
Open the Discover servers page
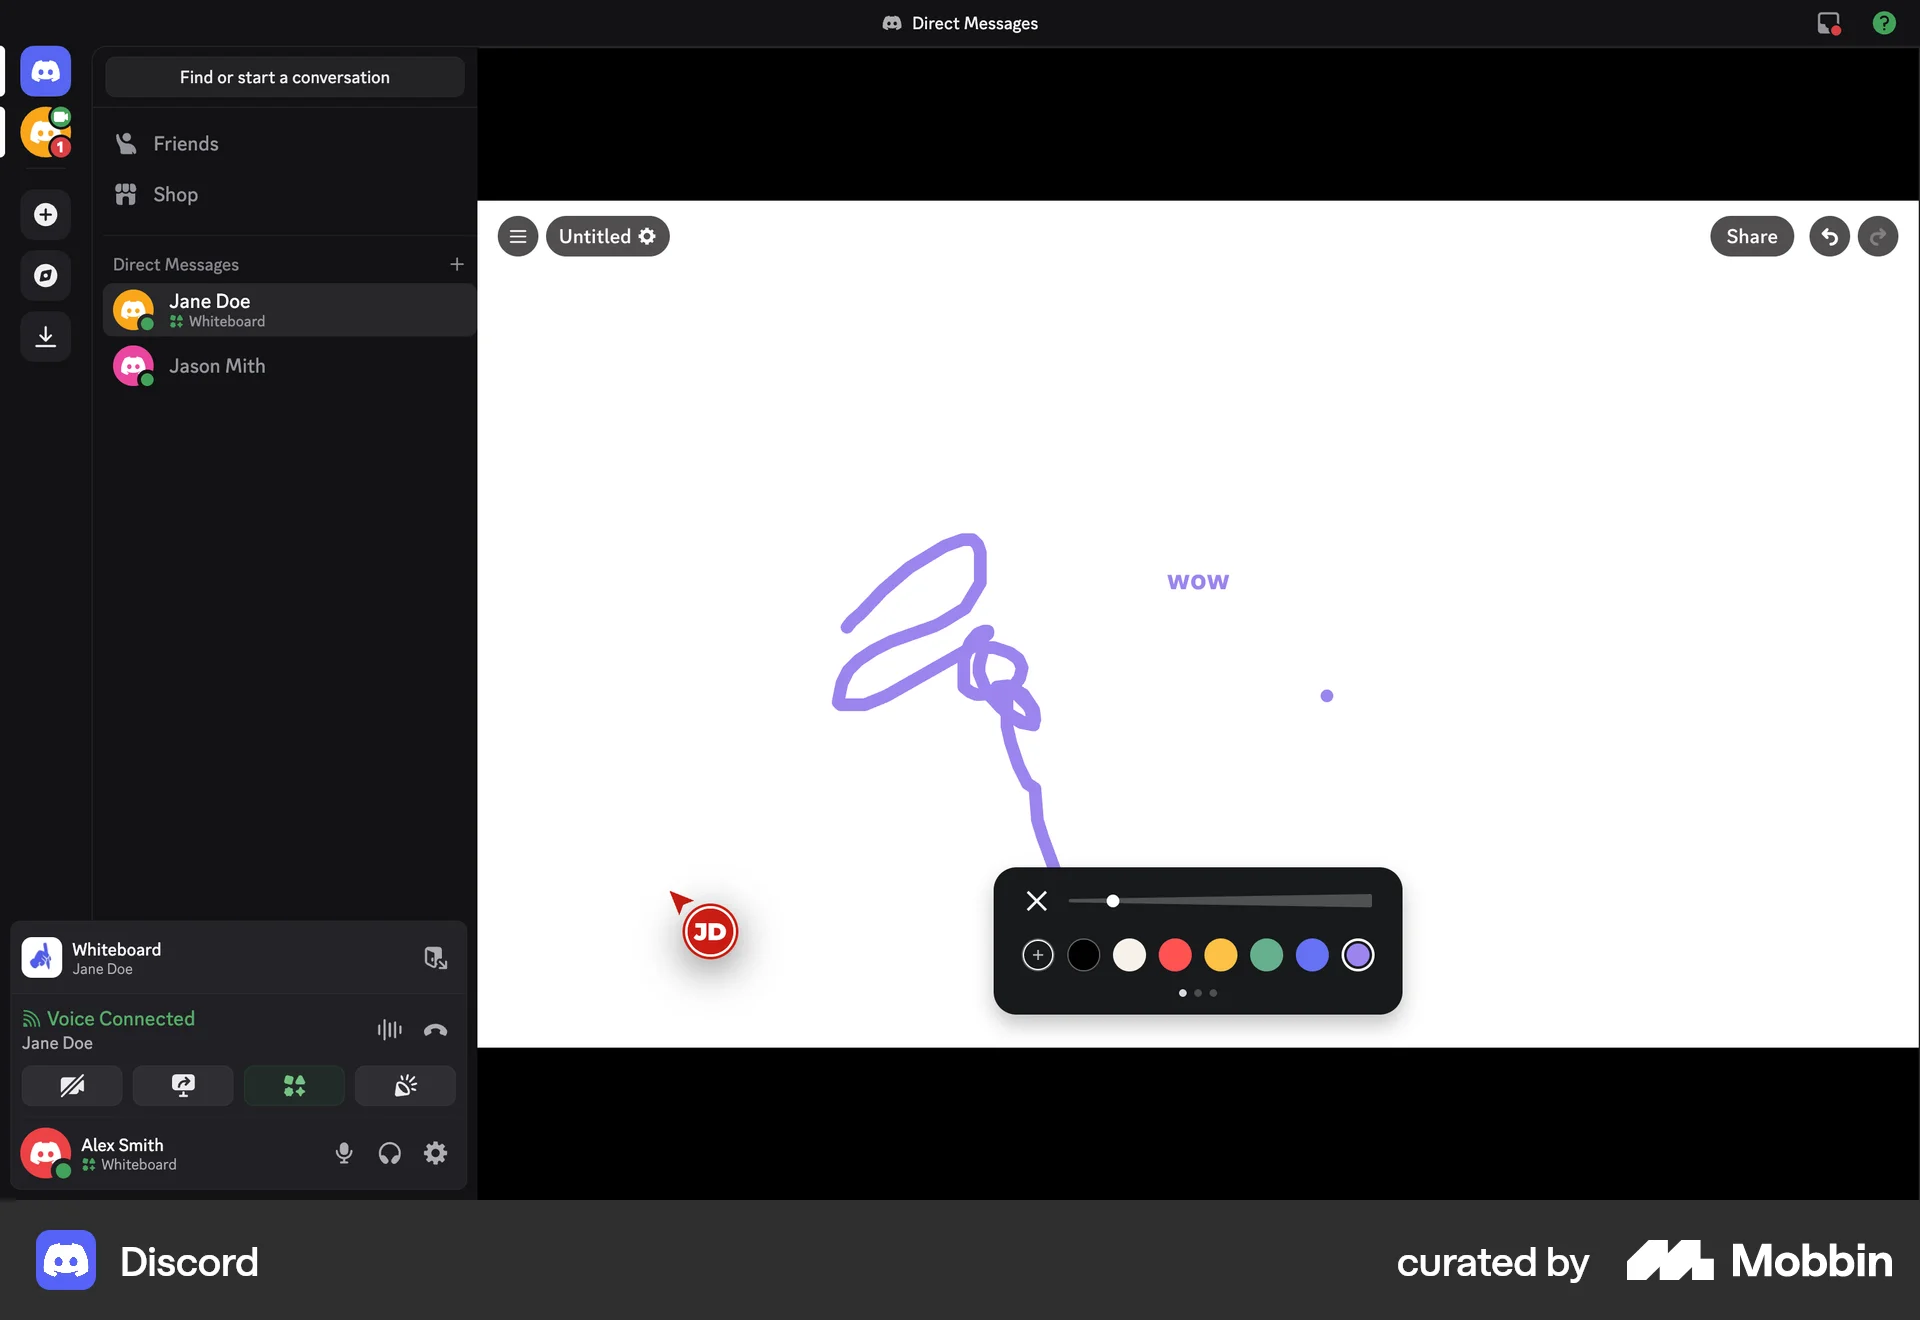46,276
